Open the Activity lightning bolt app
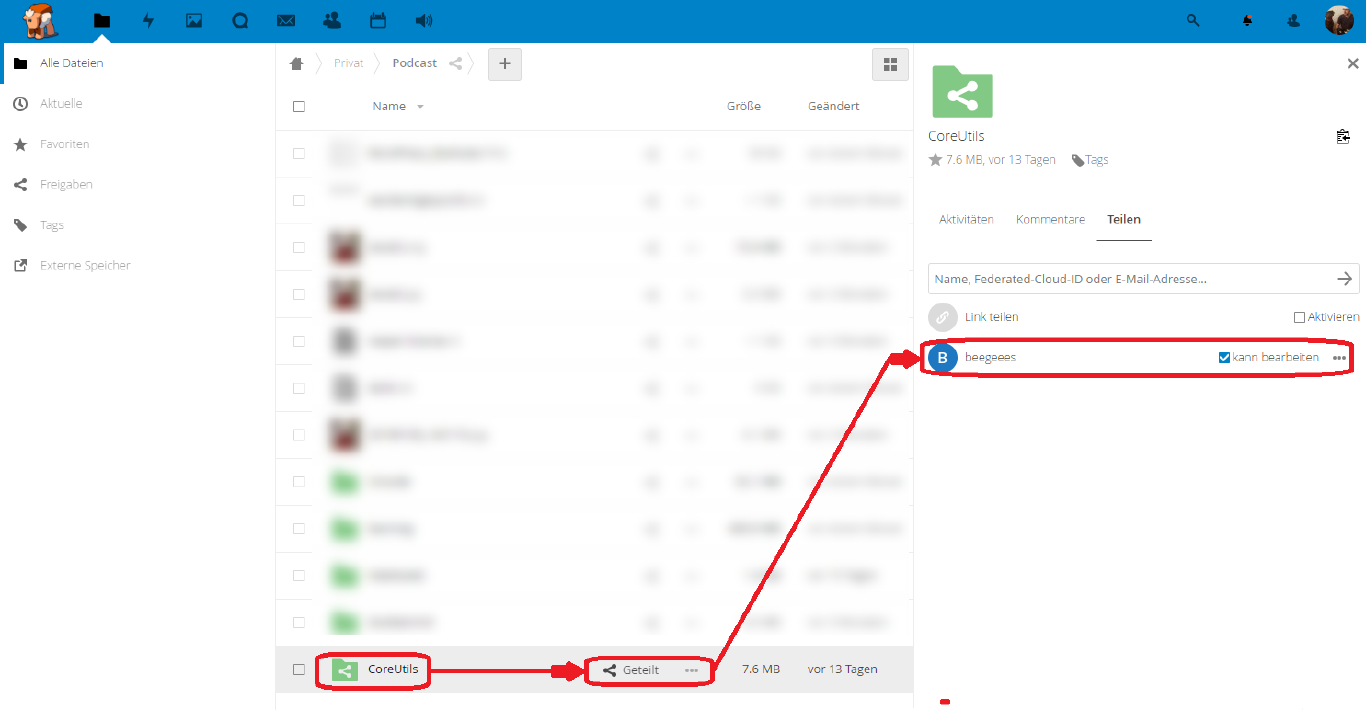 coord(149,21)
